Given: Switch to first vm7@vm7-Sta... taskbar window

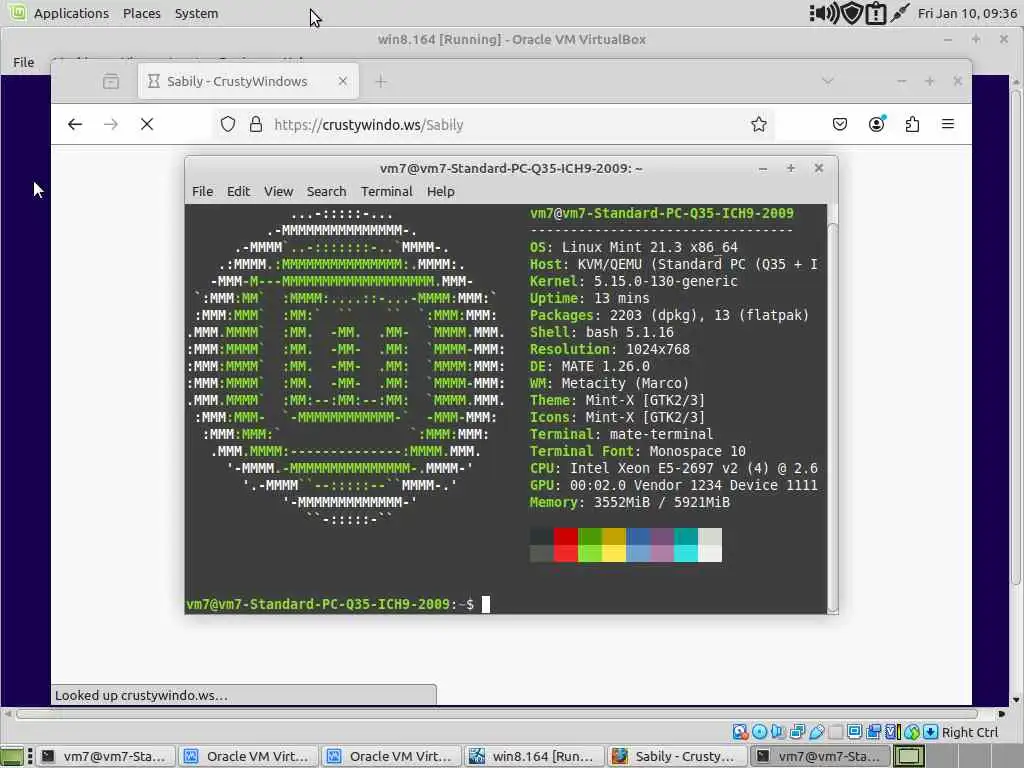Looking at the screenshot, I should click(104, 756).
